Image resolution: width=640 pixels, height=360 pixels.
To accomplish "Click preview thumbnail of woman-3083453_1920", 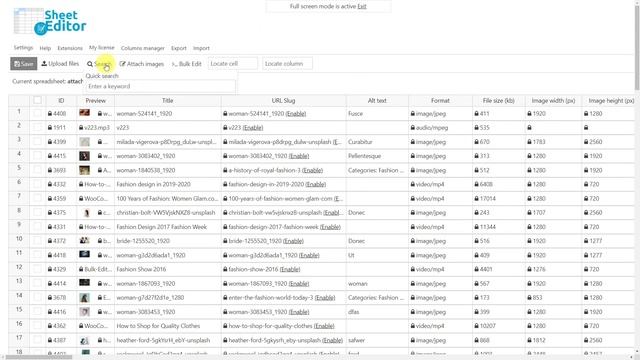I will 84,312.
